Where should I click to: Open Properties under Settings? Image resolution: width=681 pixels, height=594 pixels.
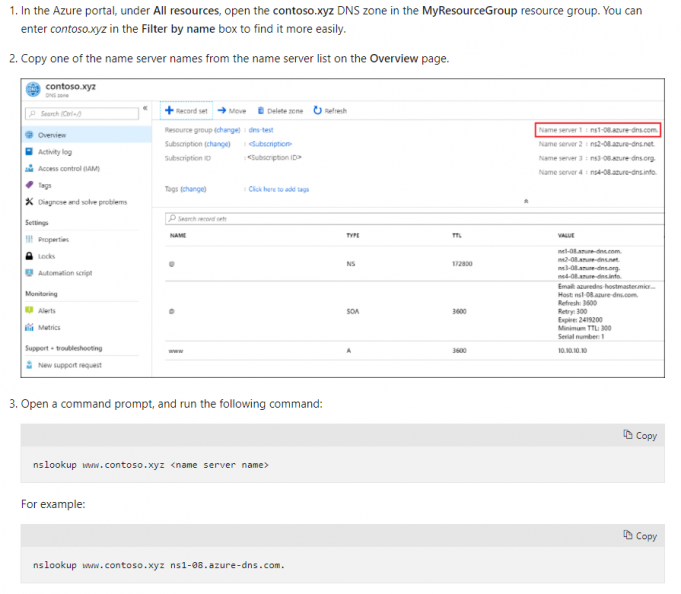point(53,240)
